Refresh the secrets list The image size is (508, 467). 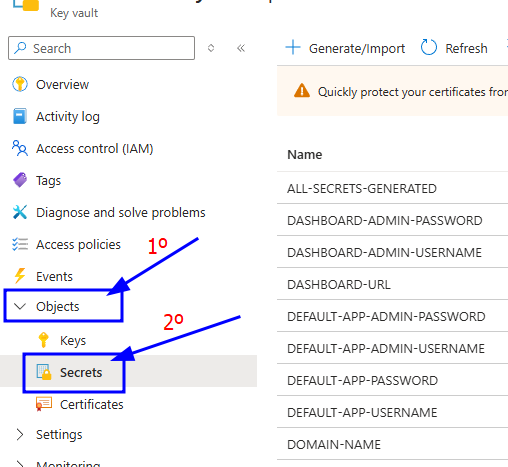coord(454,48)
